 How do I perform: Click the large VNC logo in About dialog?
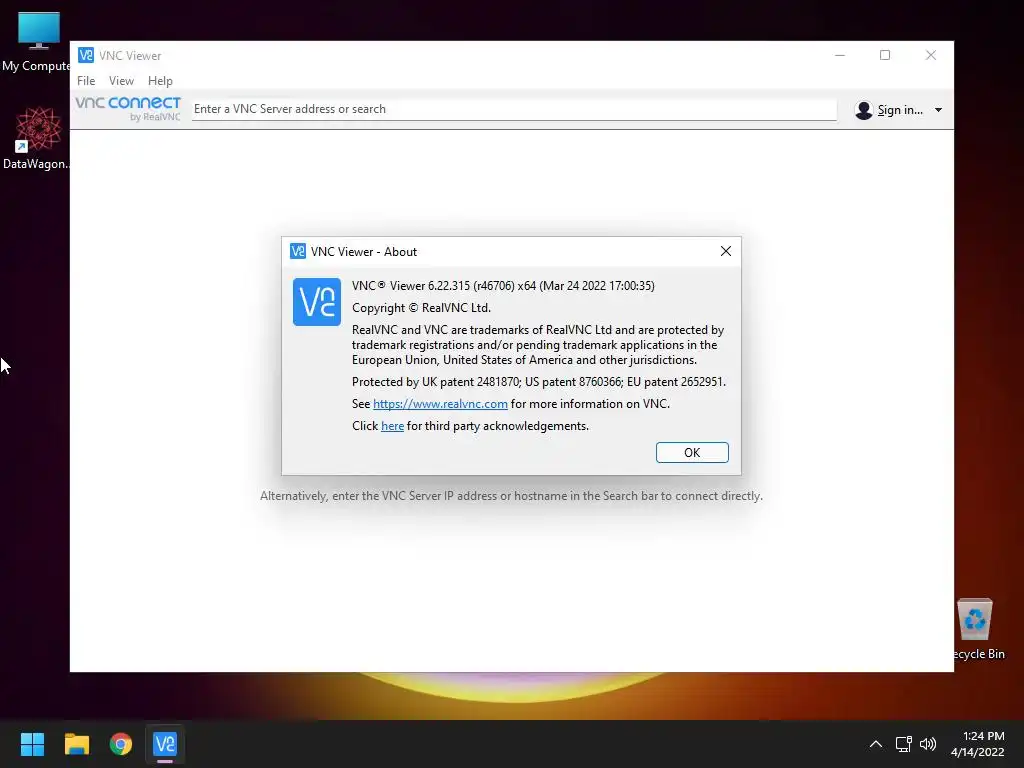317,302
